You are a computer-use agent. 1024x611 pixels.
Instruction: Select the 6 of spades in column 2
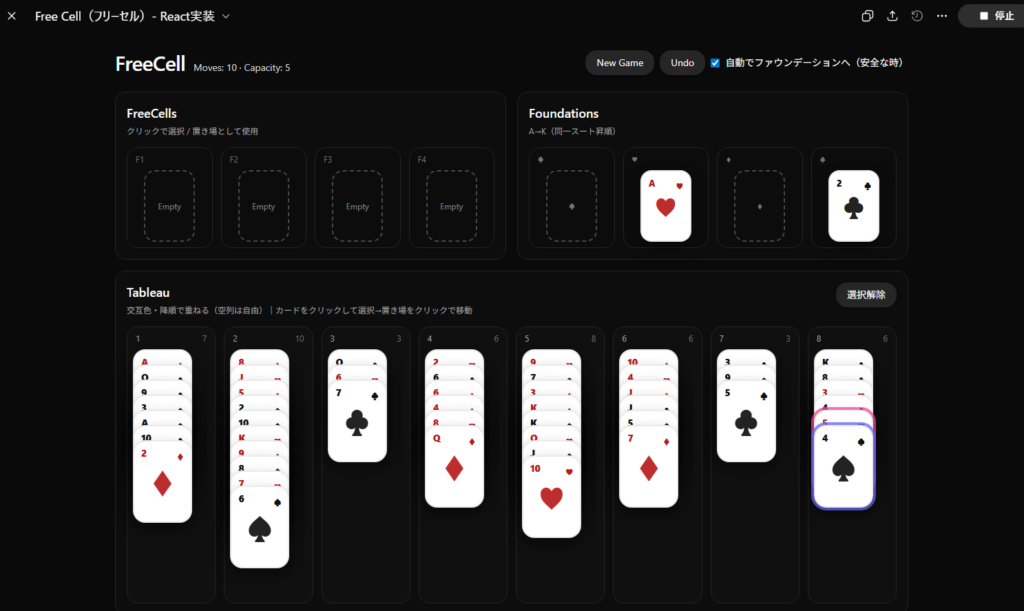pos(259,527)
